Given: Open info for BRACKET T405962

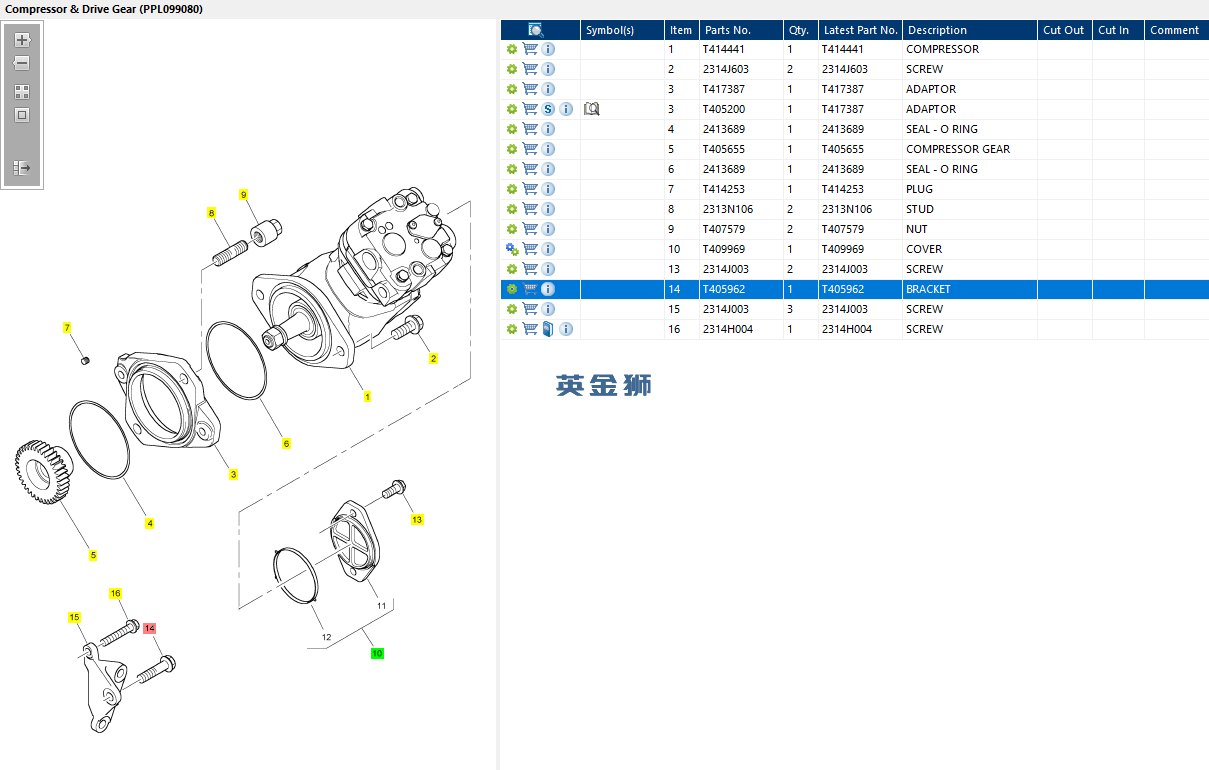Looking at the screenshot, I should point(548,289).
